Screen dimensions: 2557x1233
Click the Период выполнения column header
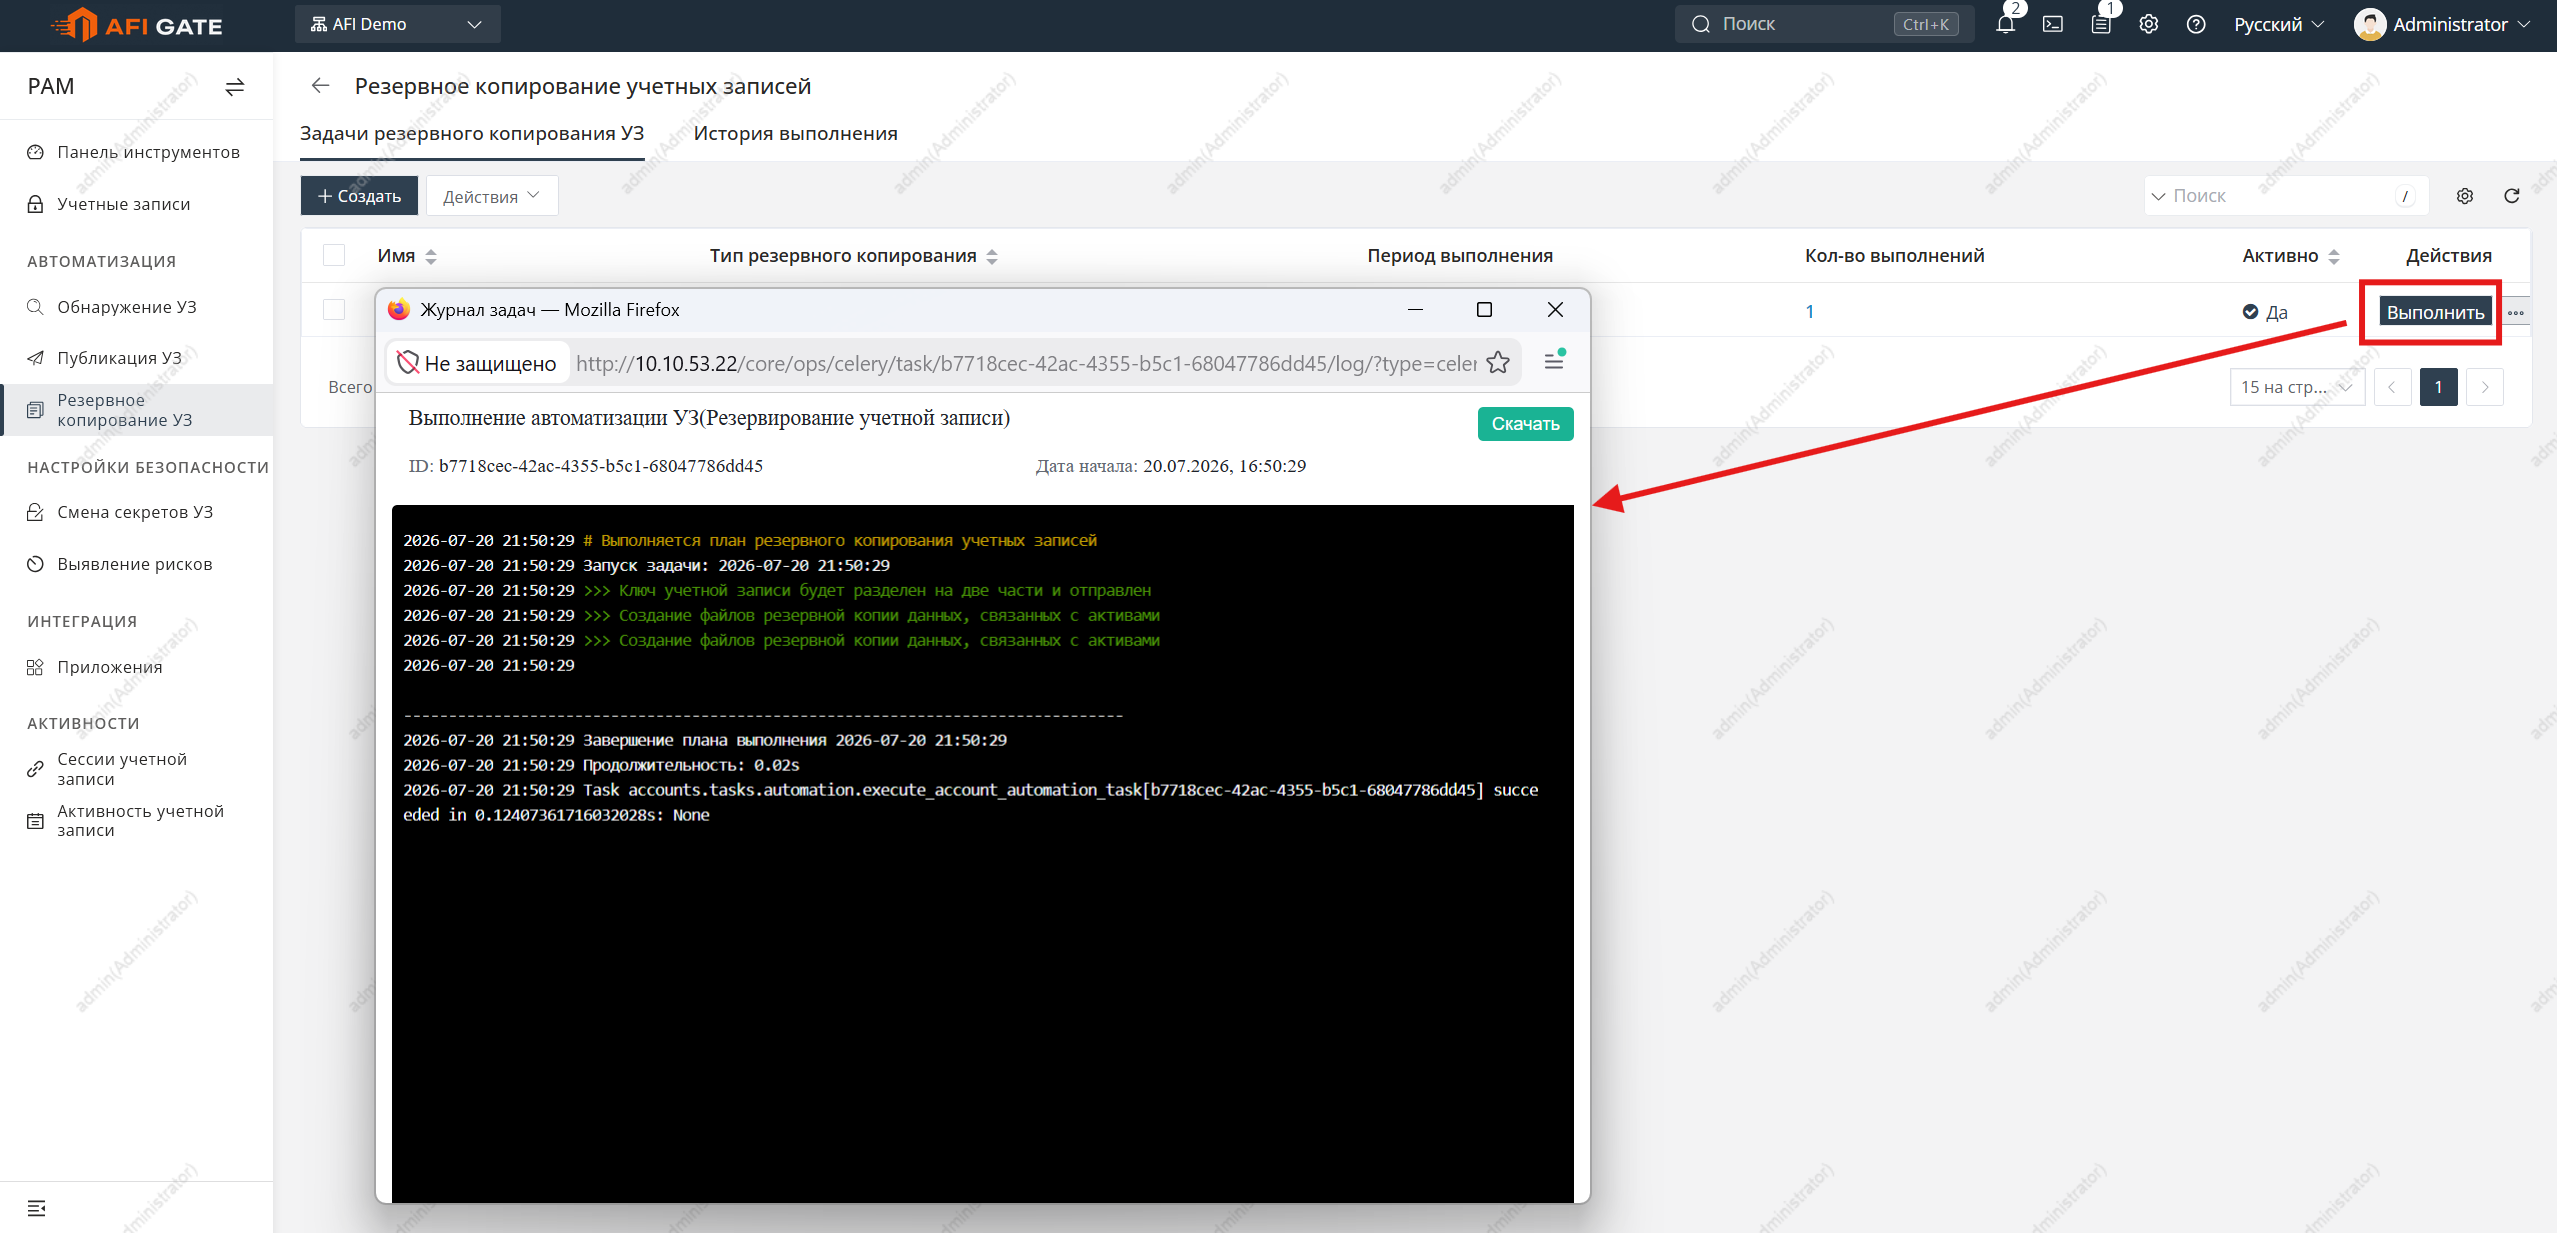pyautogui.click(x=1460, y=256)
